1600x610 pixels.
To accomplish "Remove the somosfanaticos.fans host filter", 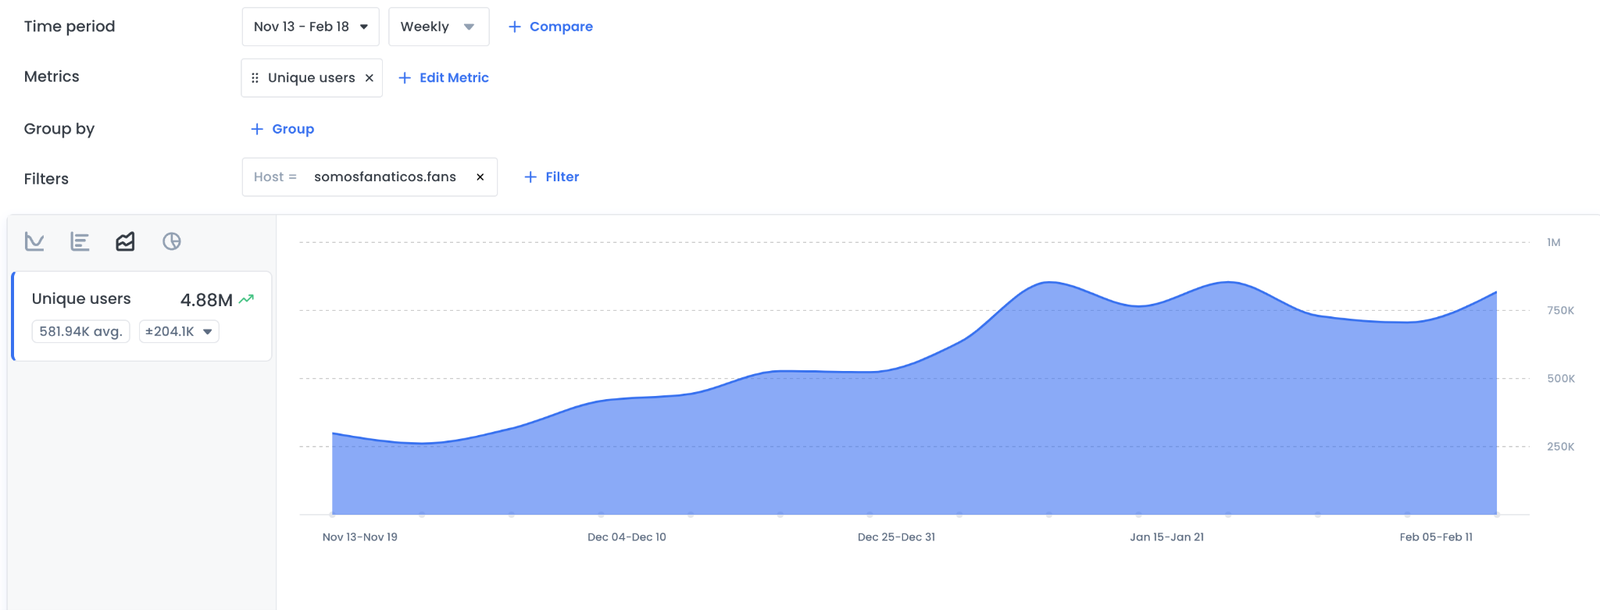I will pos(480,177).
